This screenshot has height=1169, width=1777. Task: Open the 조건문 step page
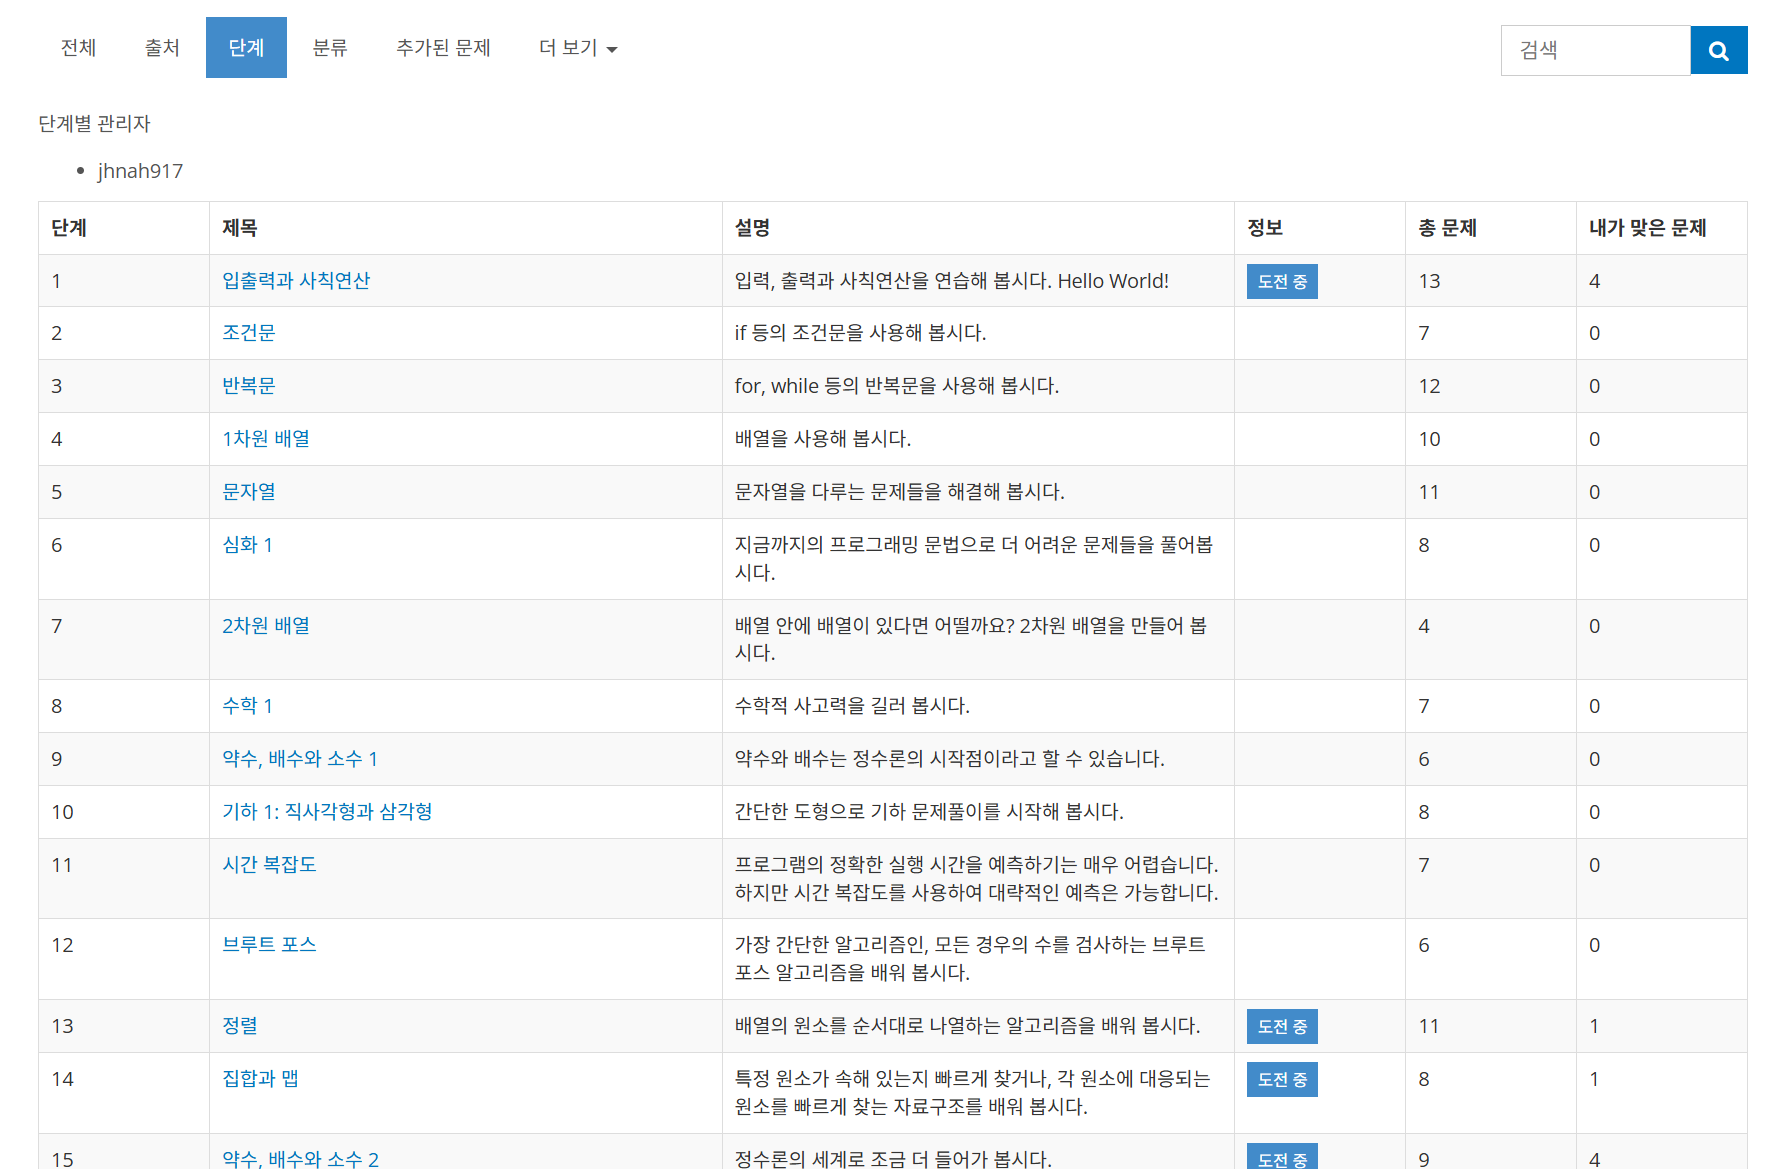tap(250, 333)
